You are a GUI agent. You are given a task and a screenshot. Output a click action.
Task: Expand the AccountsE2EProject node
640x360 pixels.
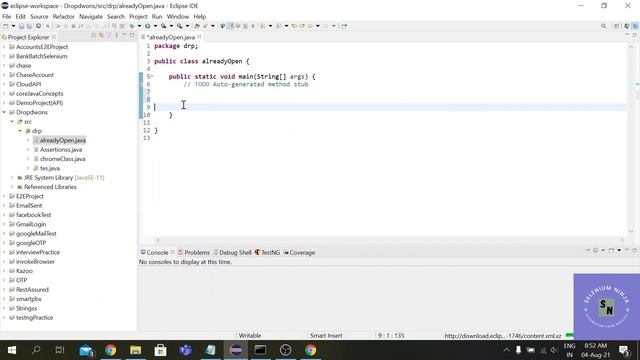click(4, 47)
